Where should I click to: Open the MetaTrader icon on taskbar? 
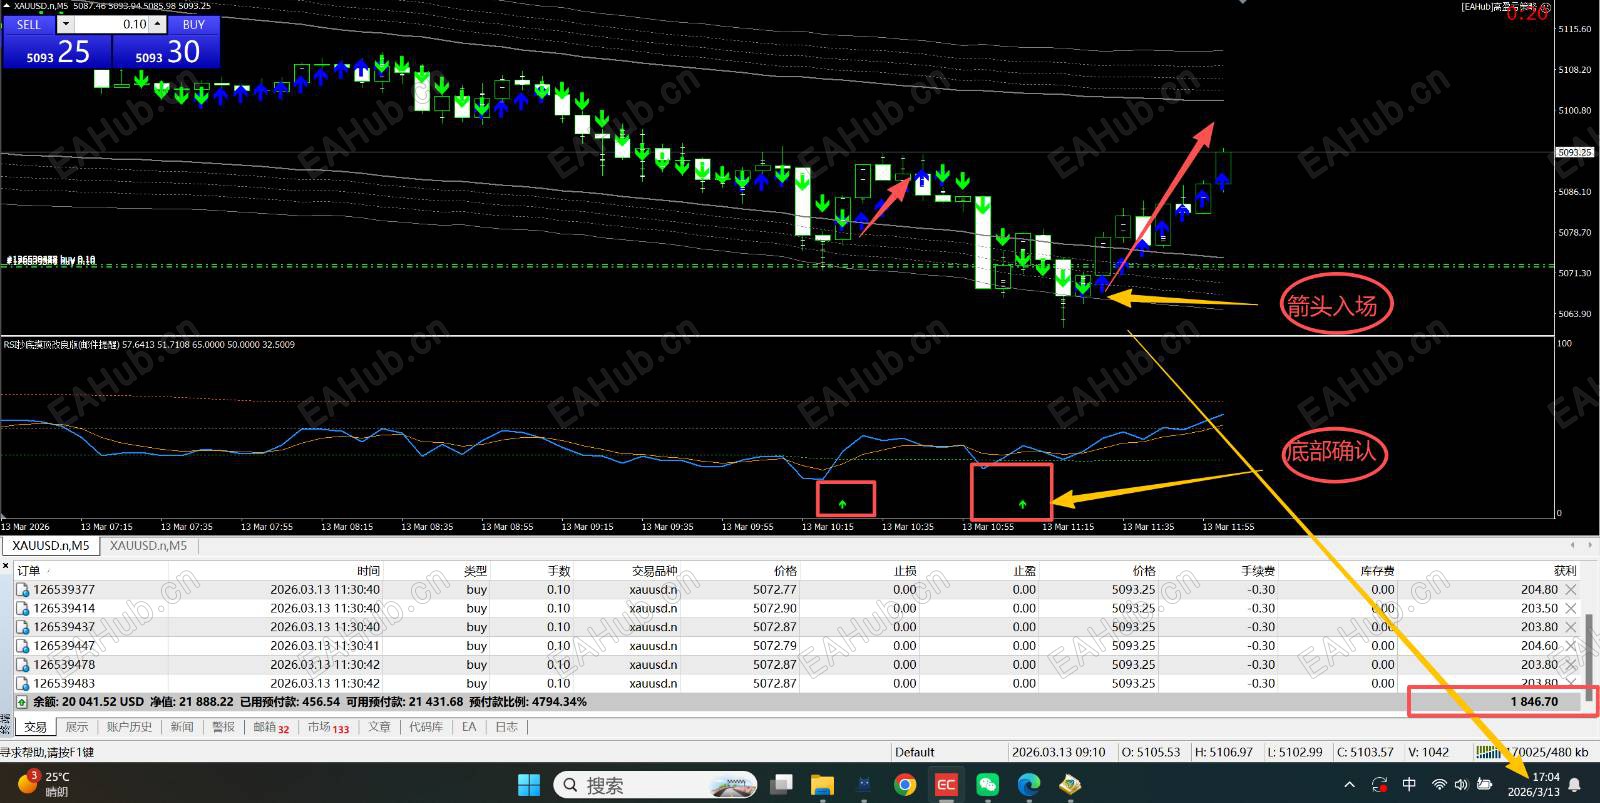point(1070,784)
